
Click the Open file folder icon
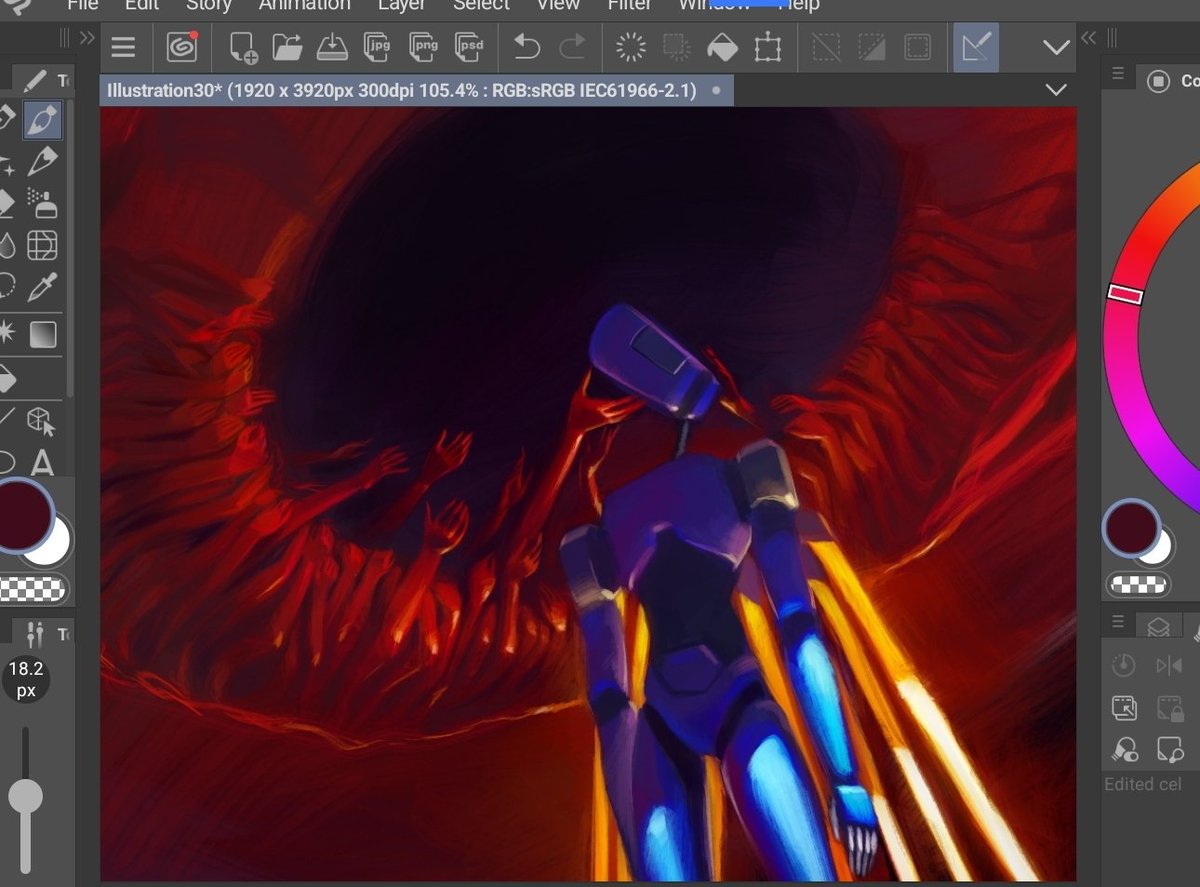(287, 47)
